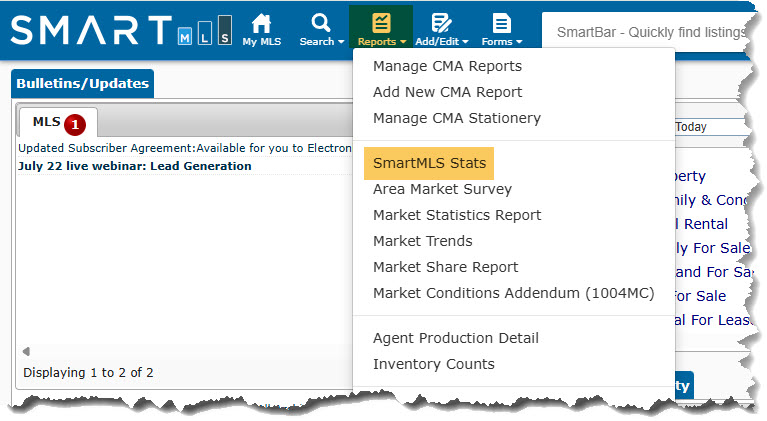Open Agent Production Detail
Image resolution: width=767 pixels, height=421 pixels.
455,338
